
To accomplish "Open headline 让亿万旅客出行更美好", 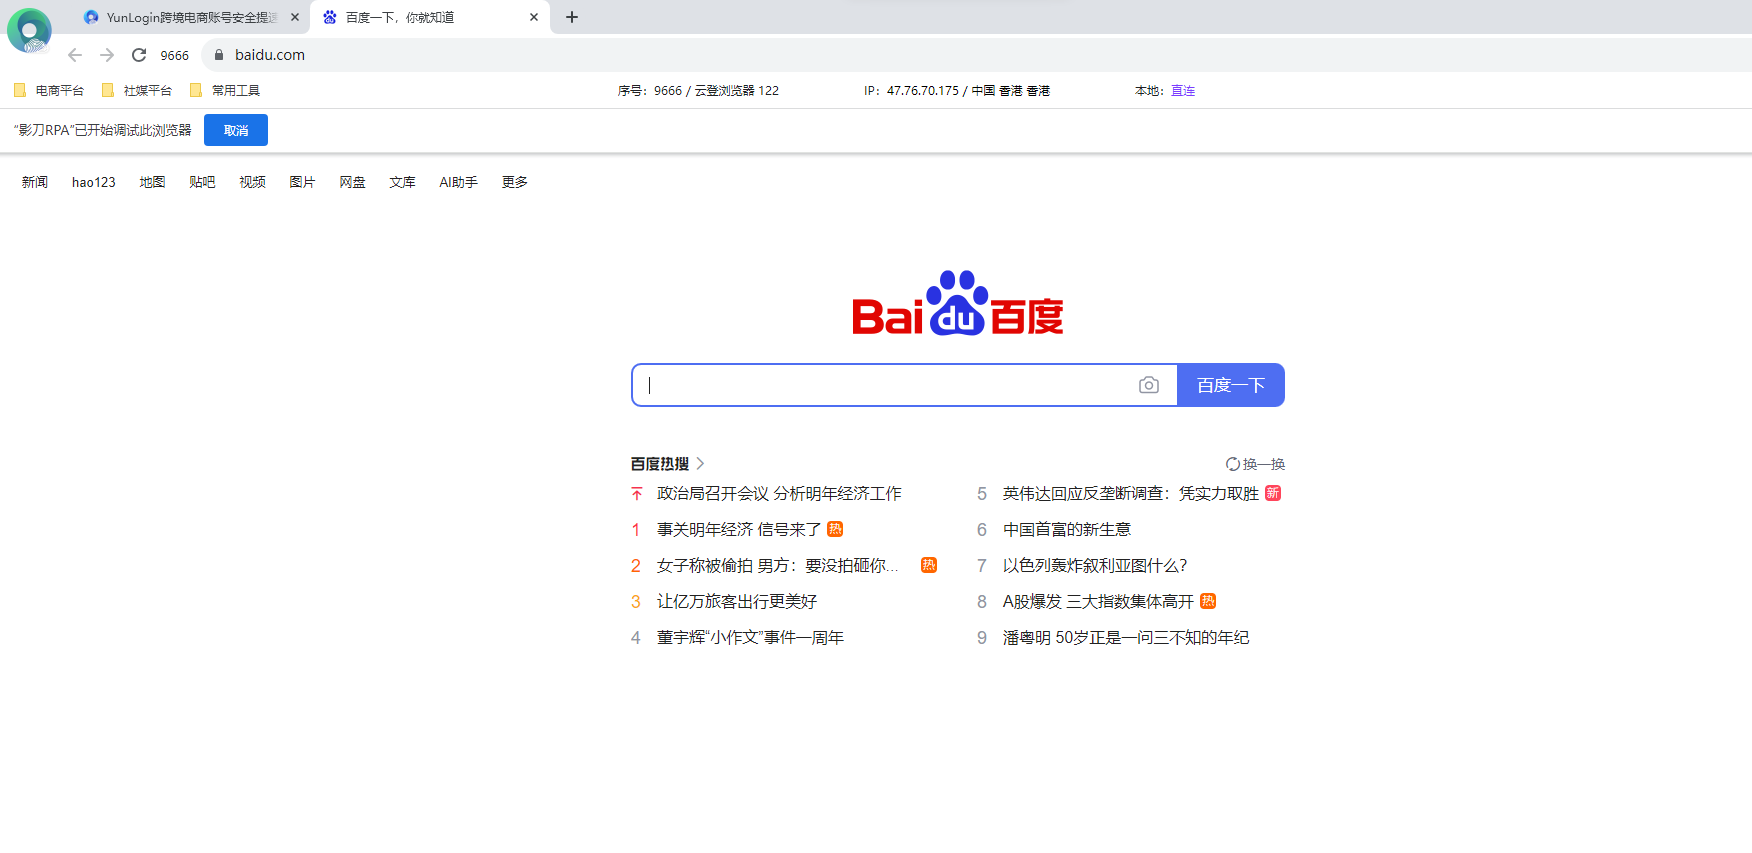I will pyautogui.click(x=737, y=601).
